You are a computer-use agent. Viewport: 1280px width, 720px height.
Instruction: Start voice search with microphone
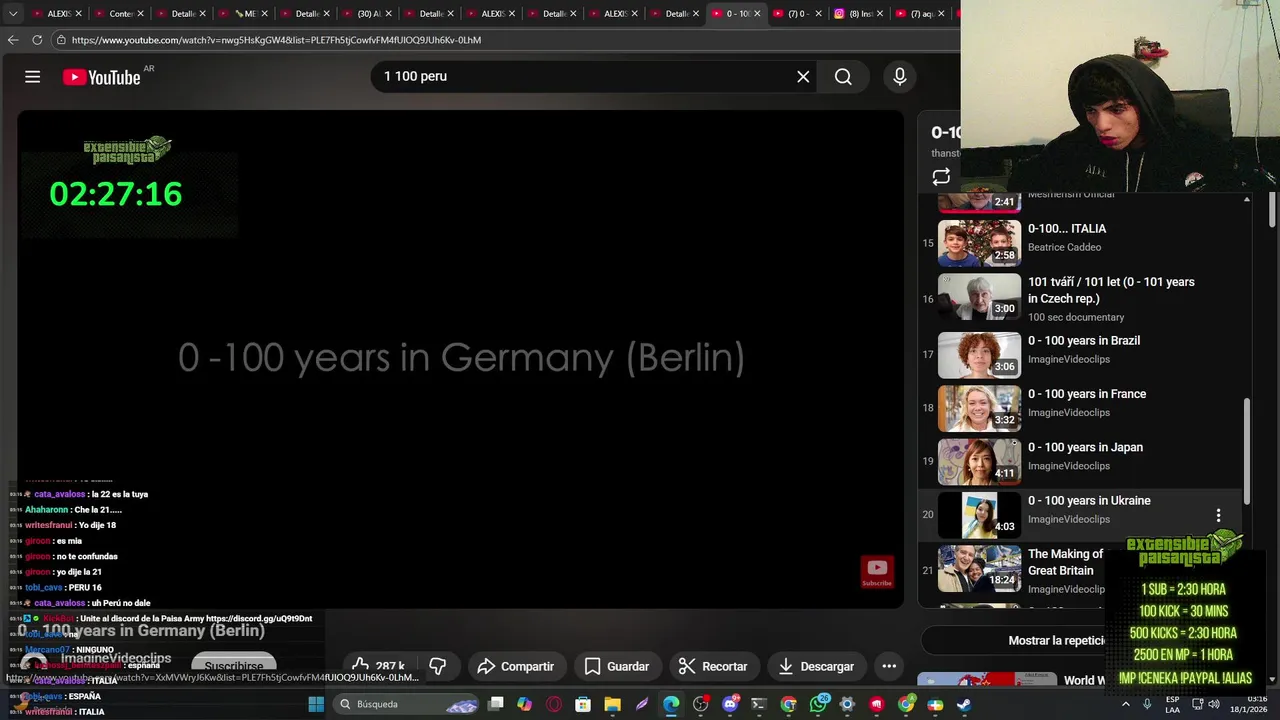tap(899, 76)
